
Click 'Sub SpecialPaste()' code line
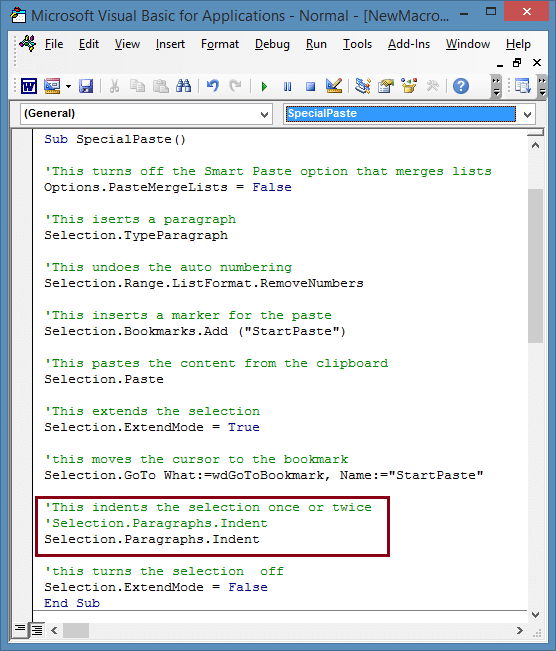(115, 139)
